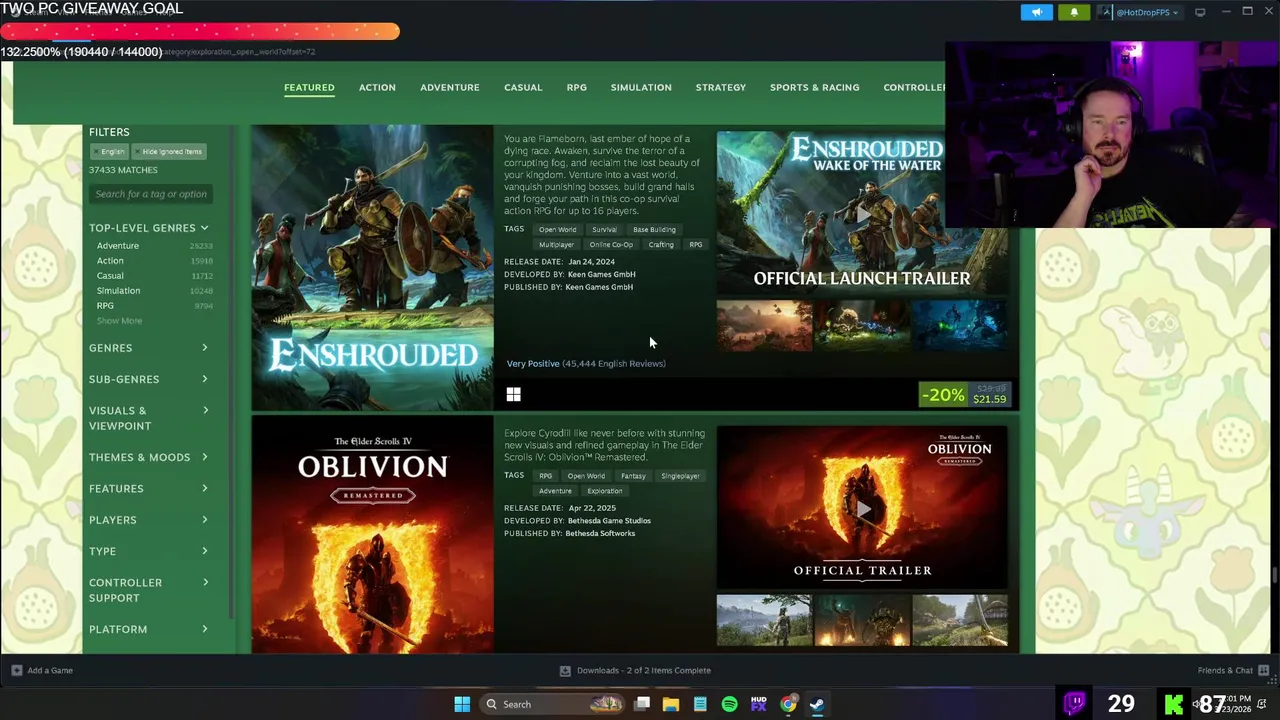Click Add a Game plus icon
This screenshot has width=1280, height=720.
(x=17, y=670)
